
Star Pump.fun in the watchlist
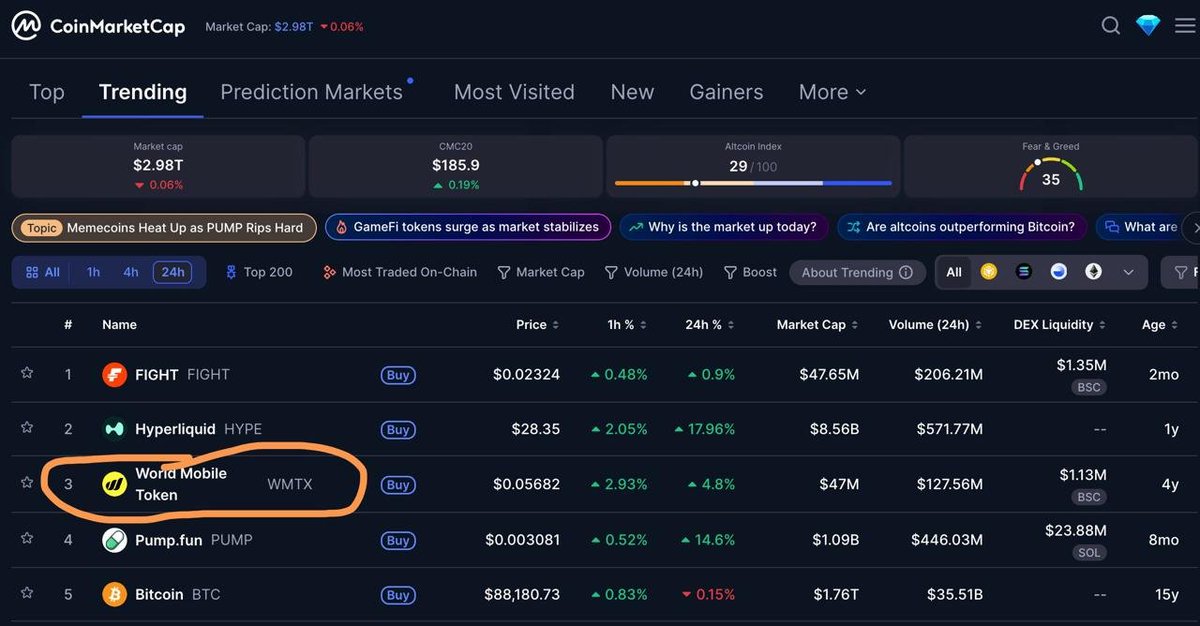pyautogui.click(x=27, y=538)
